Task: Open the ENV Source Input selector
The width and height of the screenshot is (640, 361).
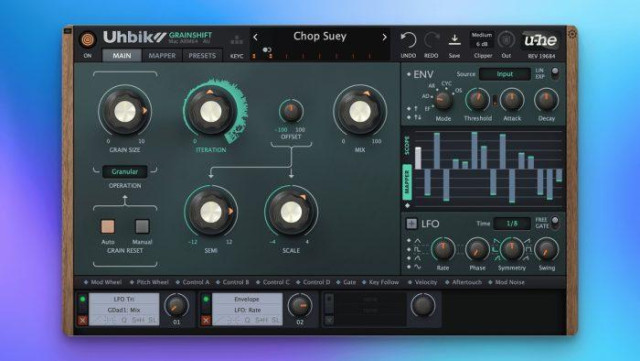Action: coord(504,74)
